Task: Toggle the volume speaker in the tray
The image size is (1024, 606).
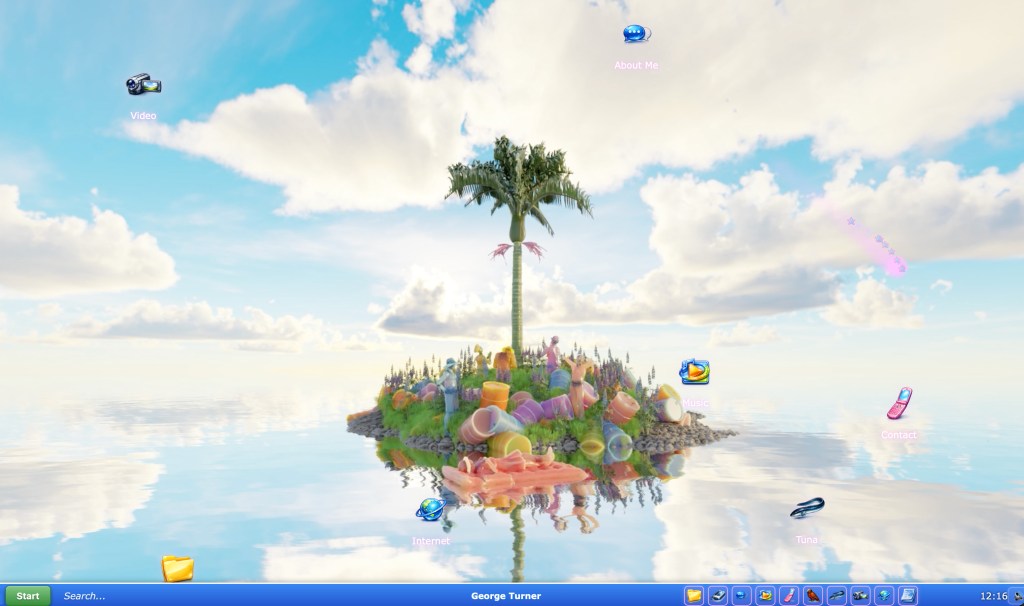Action: click(1016, 596)
